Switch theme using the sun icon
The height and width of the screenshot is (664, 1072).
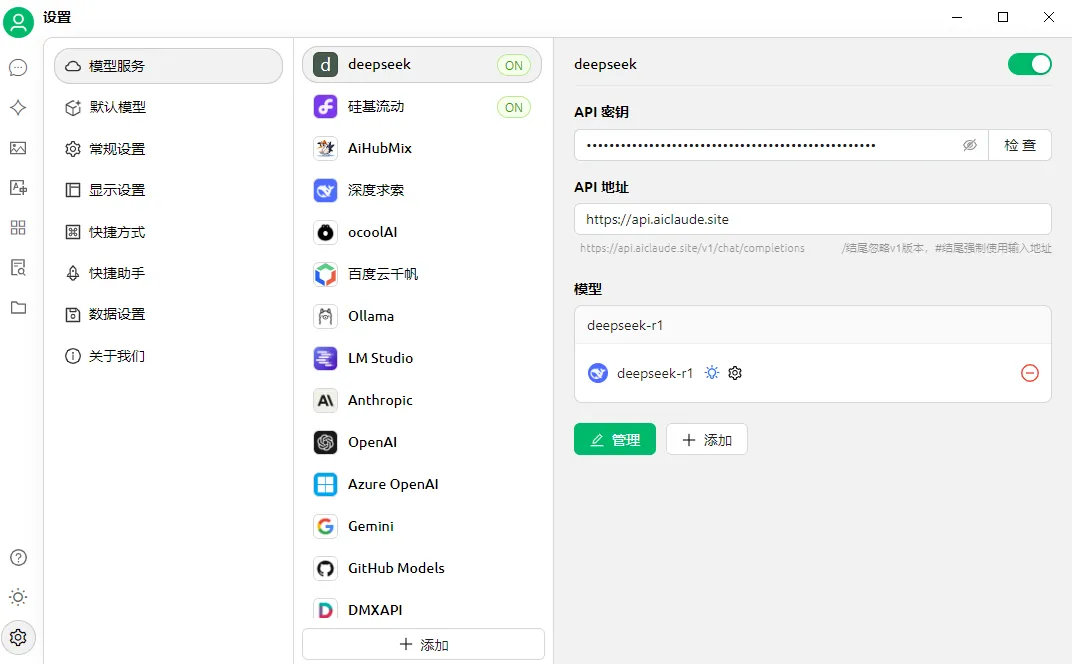(x=18, y=597)
